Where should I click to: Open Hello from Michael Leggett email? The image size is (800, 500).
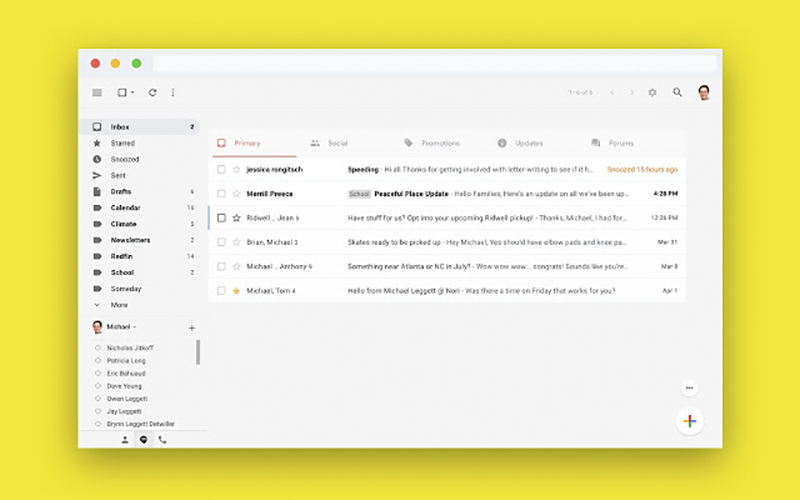coord(447,291)
